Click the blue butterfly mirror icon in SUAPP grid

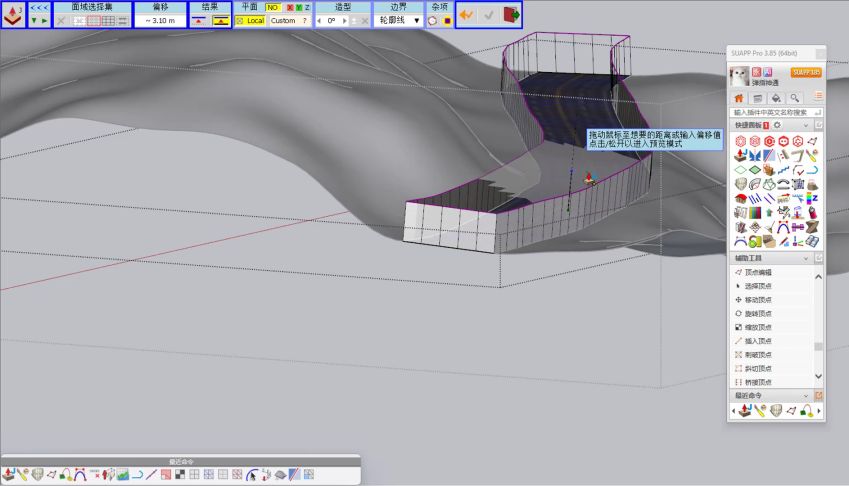click(755, 155)
